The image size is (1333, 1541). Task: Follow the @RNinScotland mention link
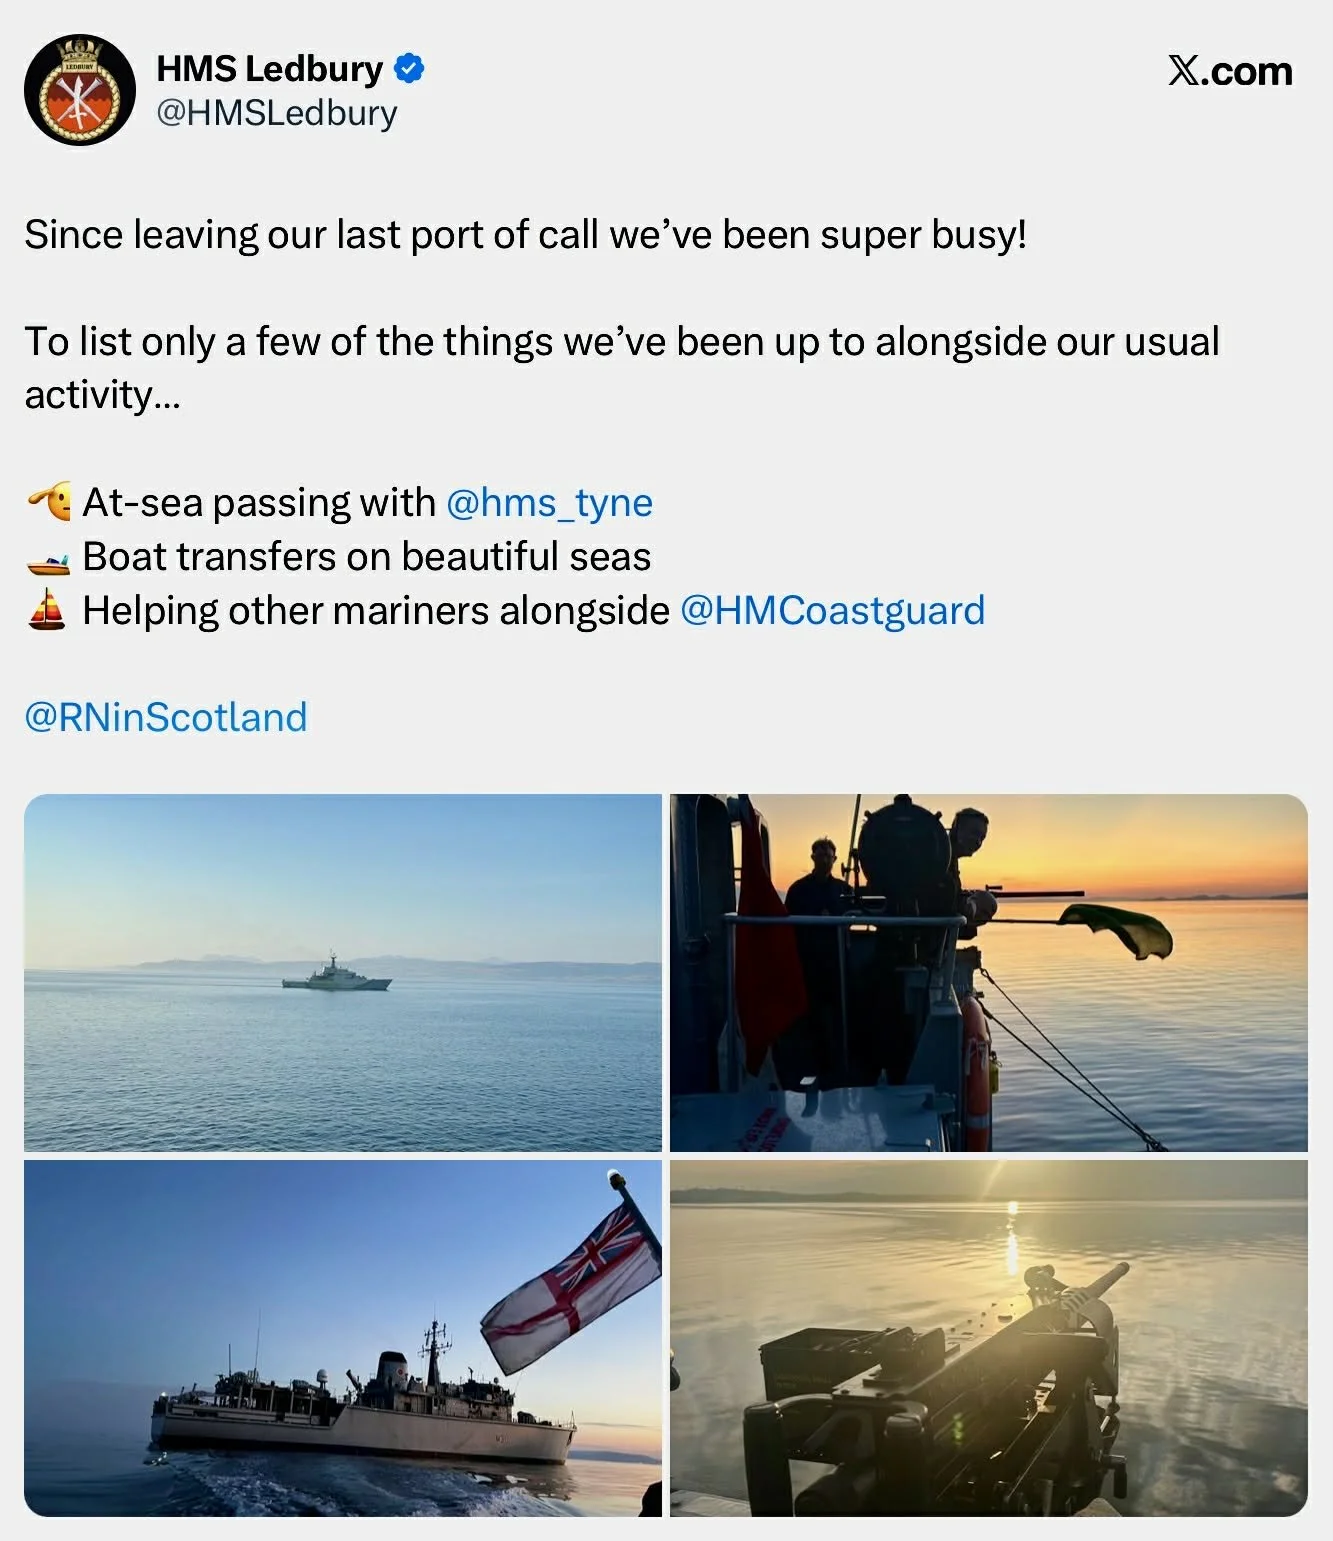(166, 717)
